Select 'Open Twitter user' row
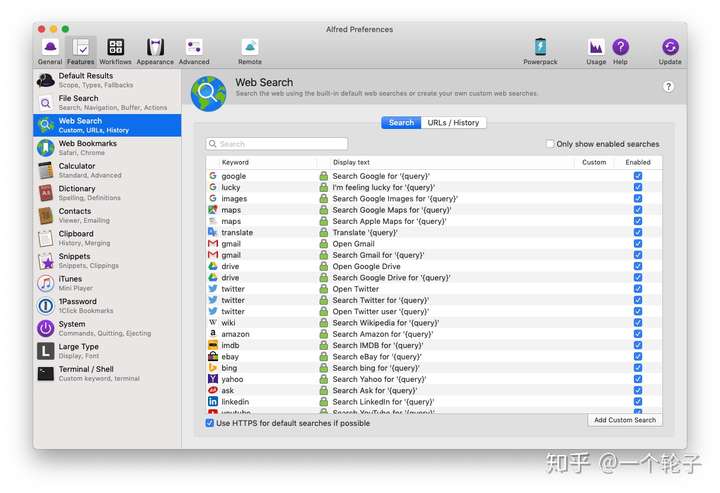Image resolution: width=720 pixels, height=493 pixels. [434, 311]
